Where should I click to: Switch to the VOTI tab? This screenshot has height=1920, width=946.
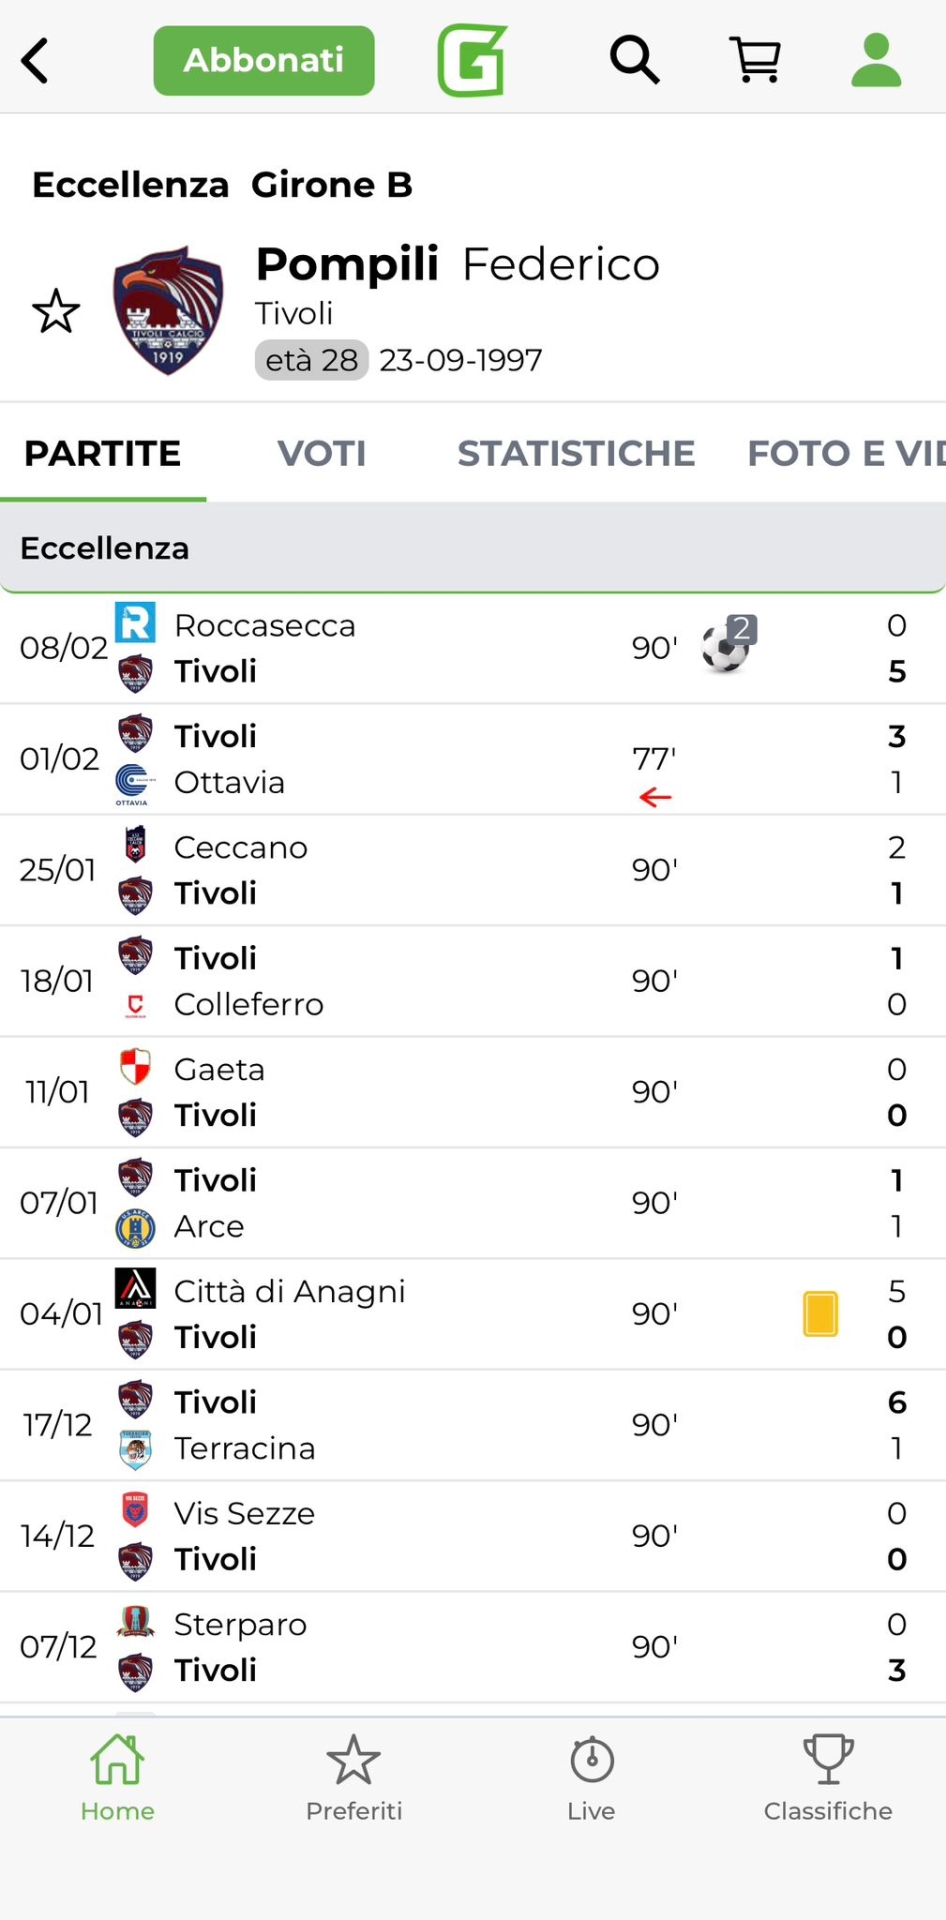click(322, 454)
